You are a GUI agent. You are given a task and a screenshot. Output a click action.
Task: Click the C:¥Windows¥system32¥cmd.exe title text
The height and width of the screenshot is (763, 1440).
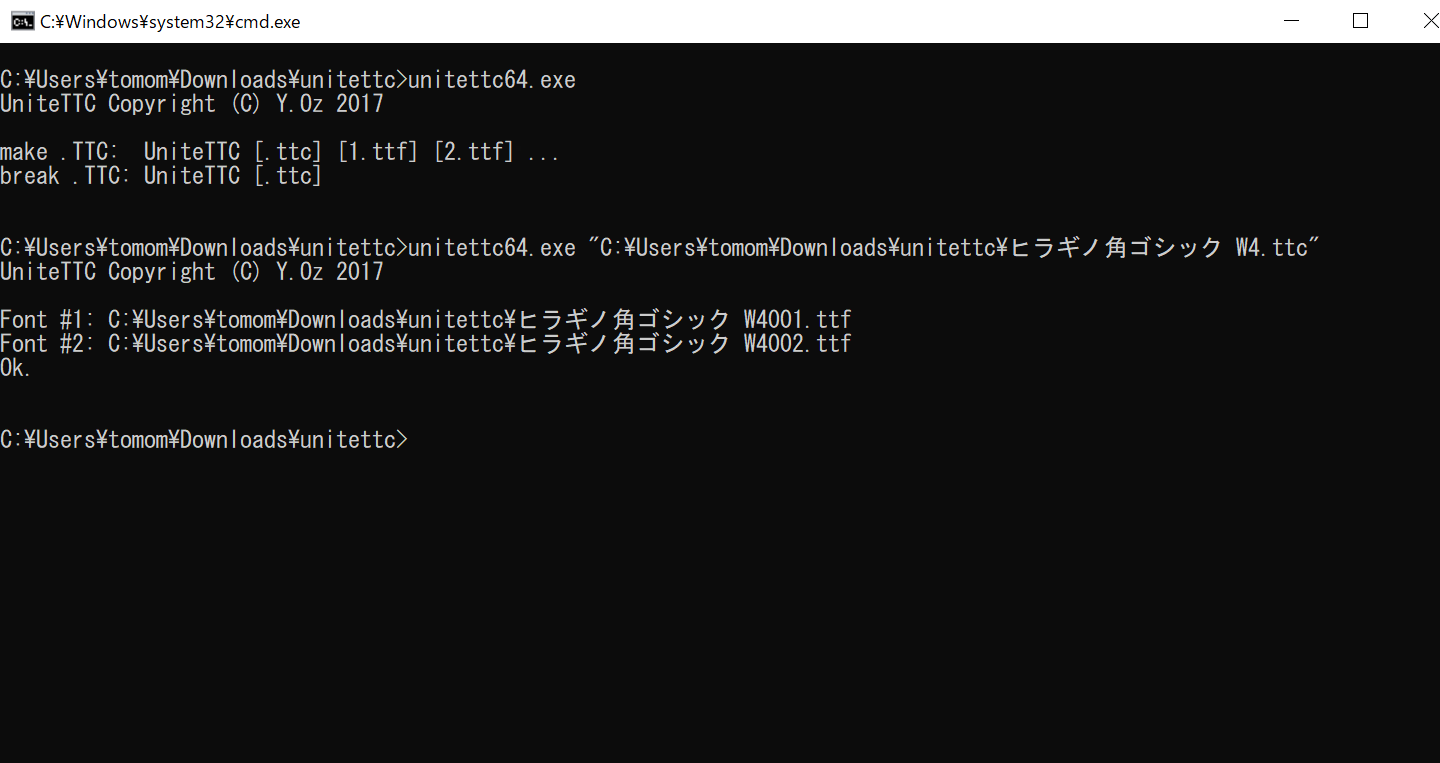(x=170, y=21)
